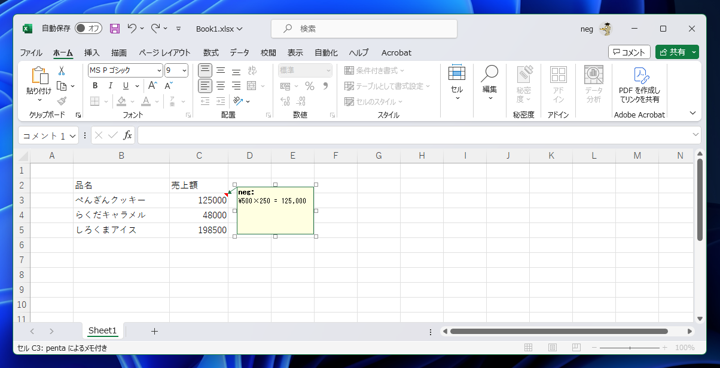Select the Sheet1 tab
The image size is (720, 368).
tap(102, 331)
